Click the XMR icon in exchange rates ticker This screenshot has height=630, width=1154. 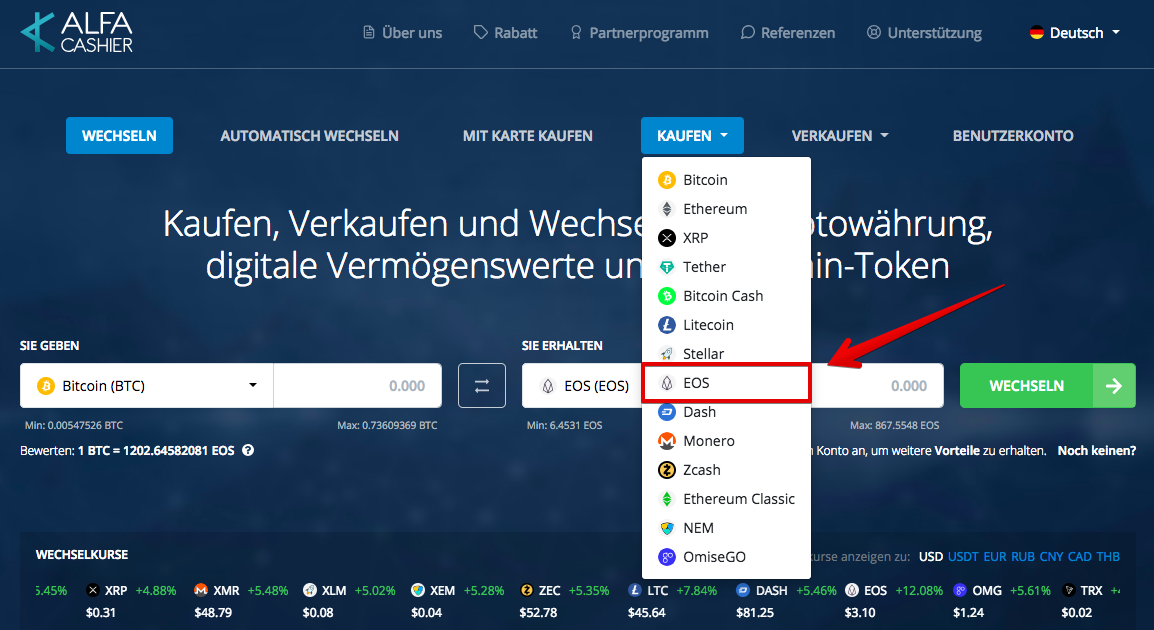[x=201, y=590]
